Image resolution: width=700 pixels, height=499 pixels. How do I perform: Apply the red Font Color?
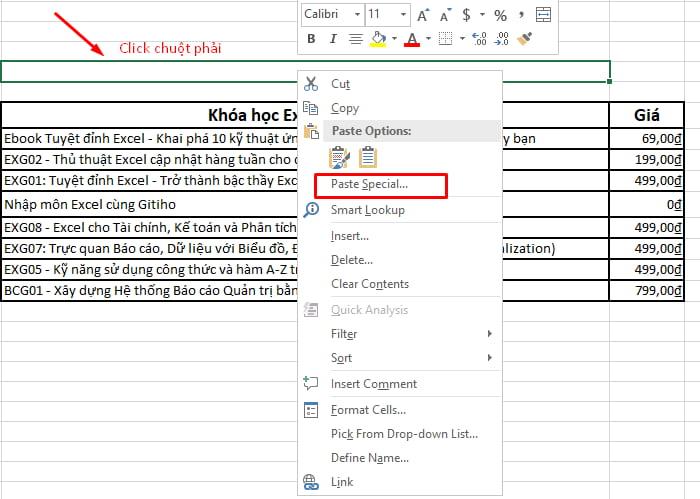click(412, 39)
